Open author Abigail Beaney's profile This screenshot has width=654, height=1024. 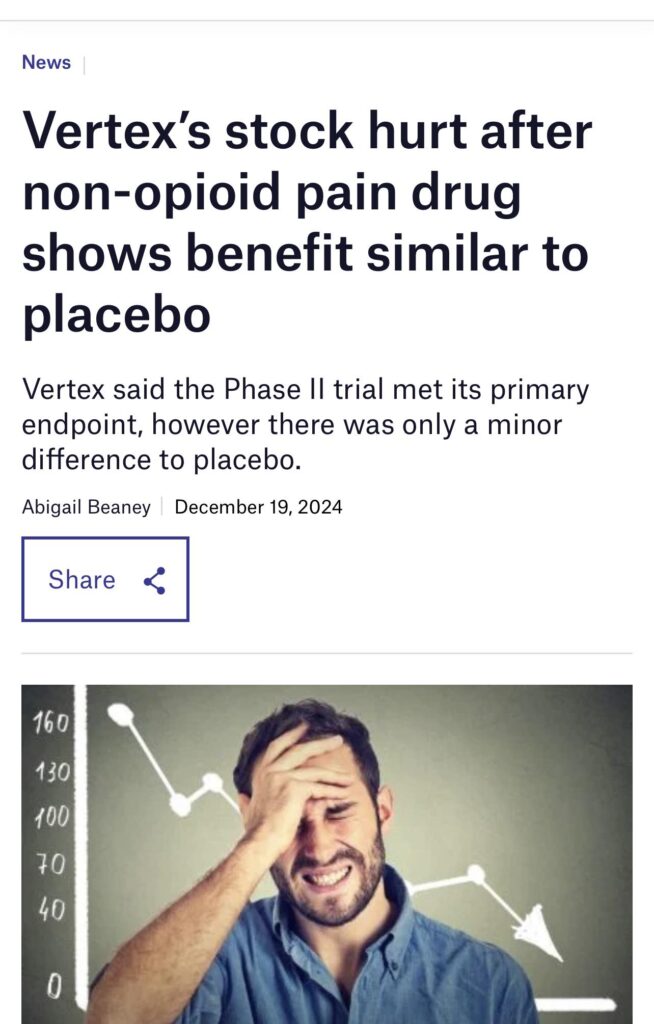(x=86, y=507)
